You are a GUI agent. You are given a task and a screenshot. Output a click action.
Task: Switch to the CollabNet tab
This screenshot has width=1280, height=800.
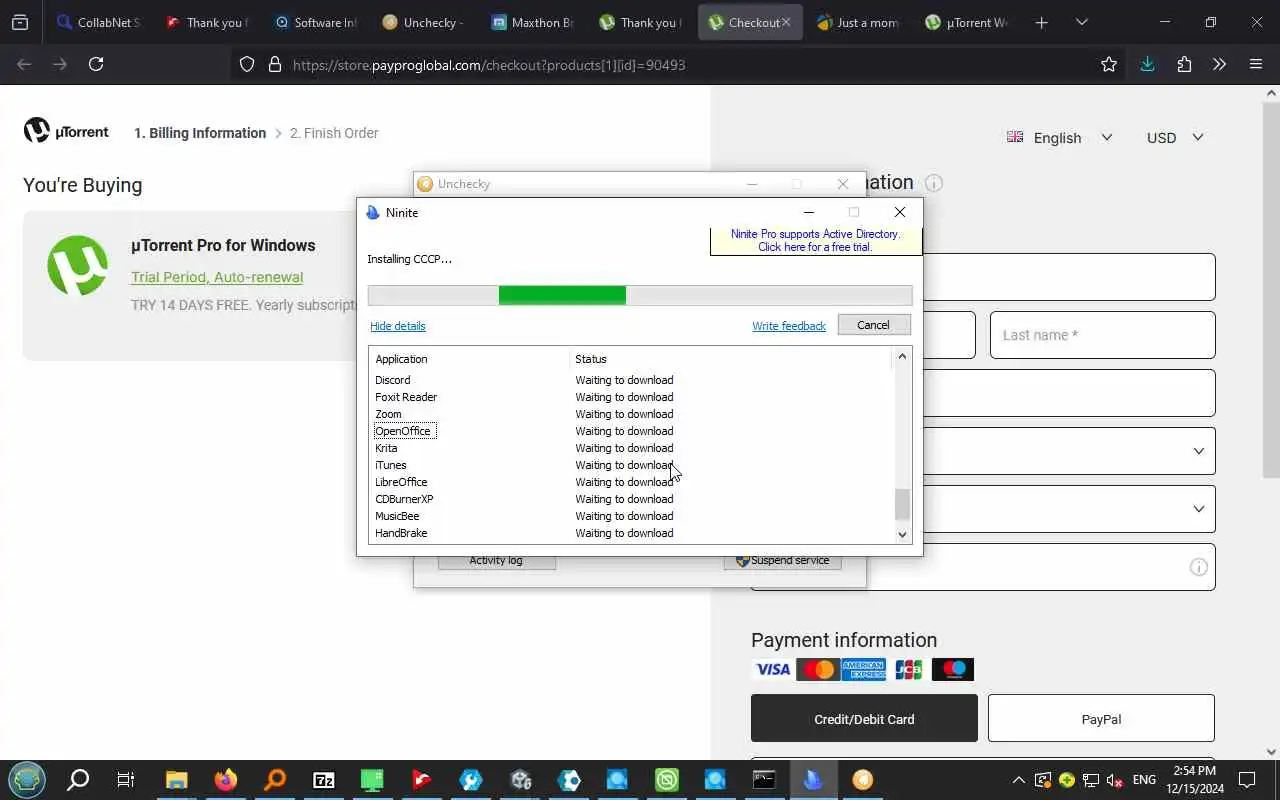[98, 22]
